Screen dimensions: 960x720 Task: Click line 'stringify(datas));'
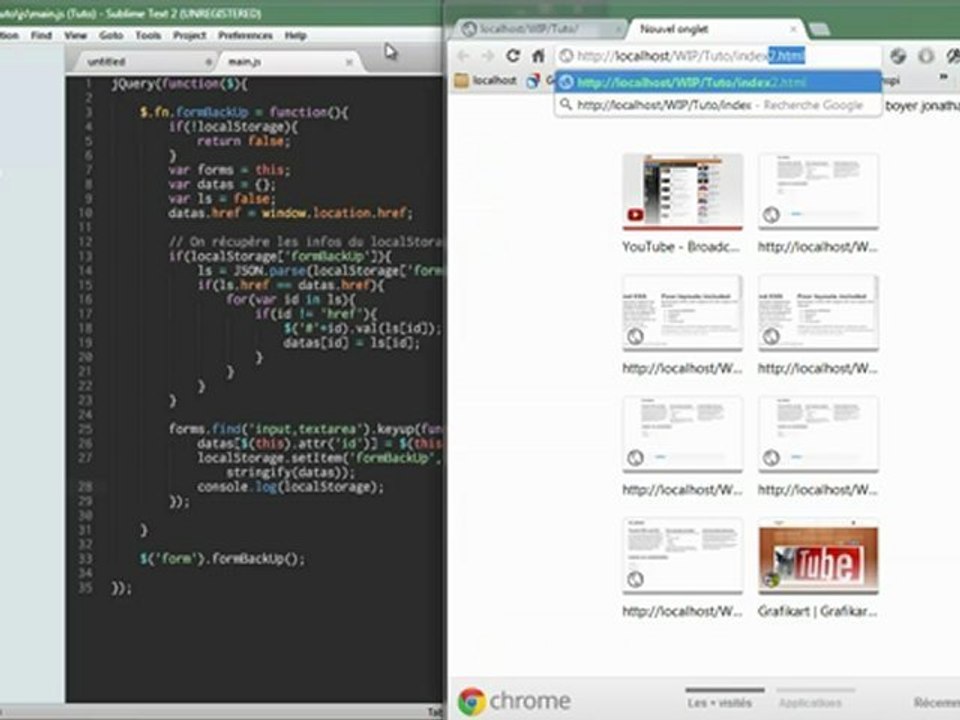(291, 473)
